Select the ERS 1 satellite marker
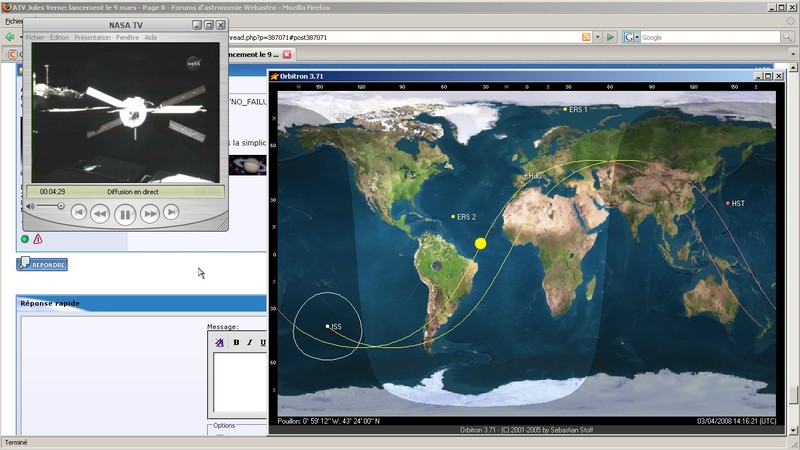Screen dimensions: 800x450 point(565,109)
